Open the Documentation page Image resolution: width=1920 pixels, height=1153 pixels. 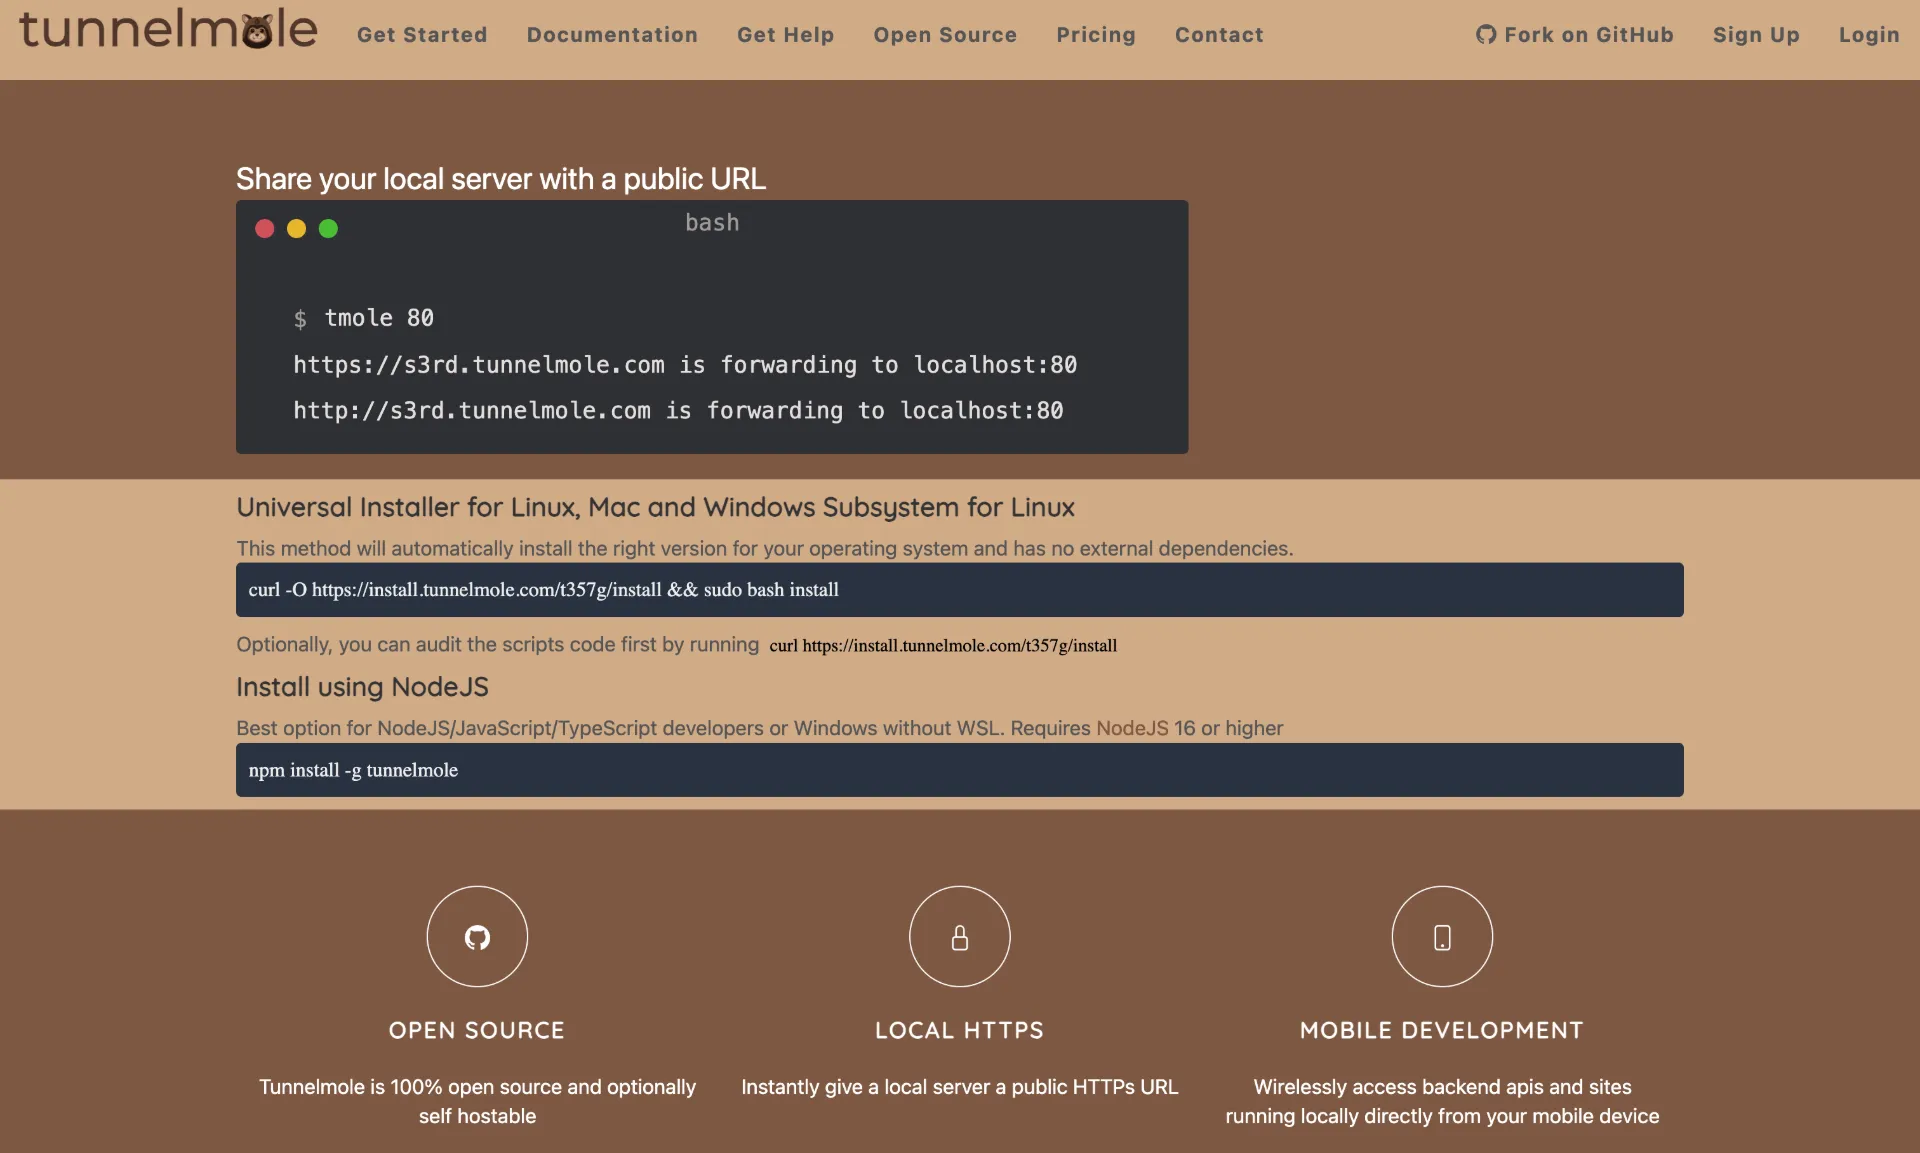612,34
